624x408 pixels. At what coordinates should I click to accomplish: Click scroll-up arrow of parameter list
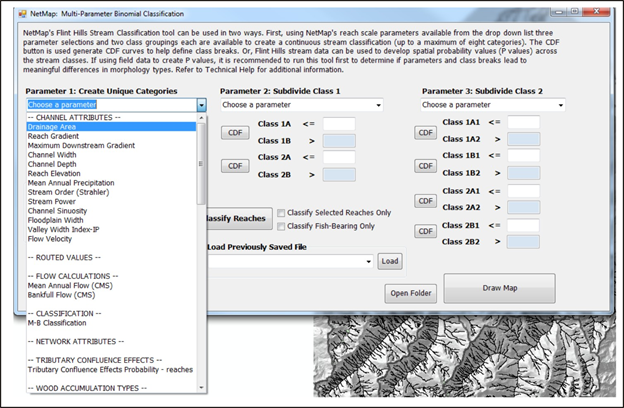201,118
